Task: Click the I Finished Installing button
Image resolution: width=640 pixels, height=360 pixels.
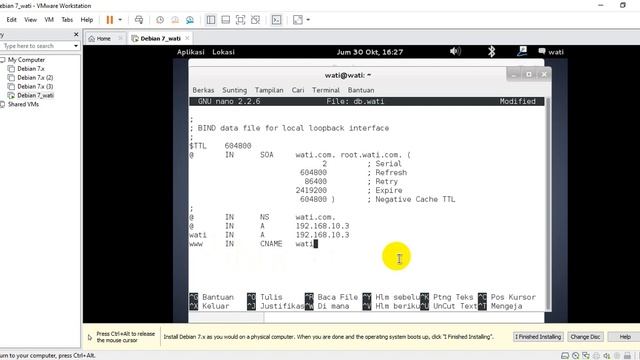Action: click(538, 337)
